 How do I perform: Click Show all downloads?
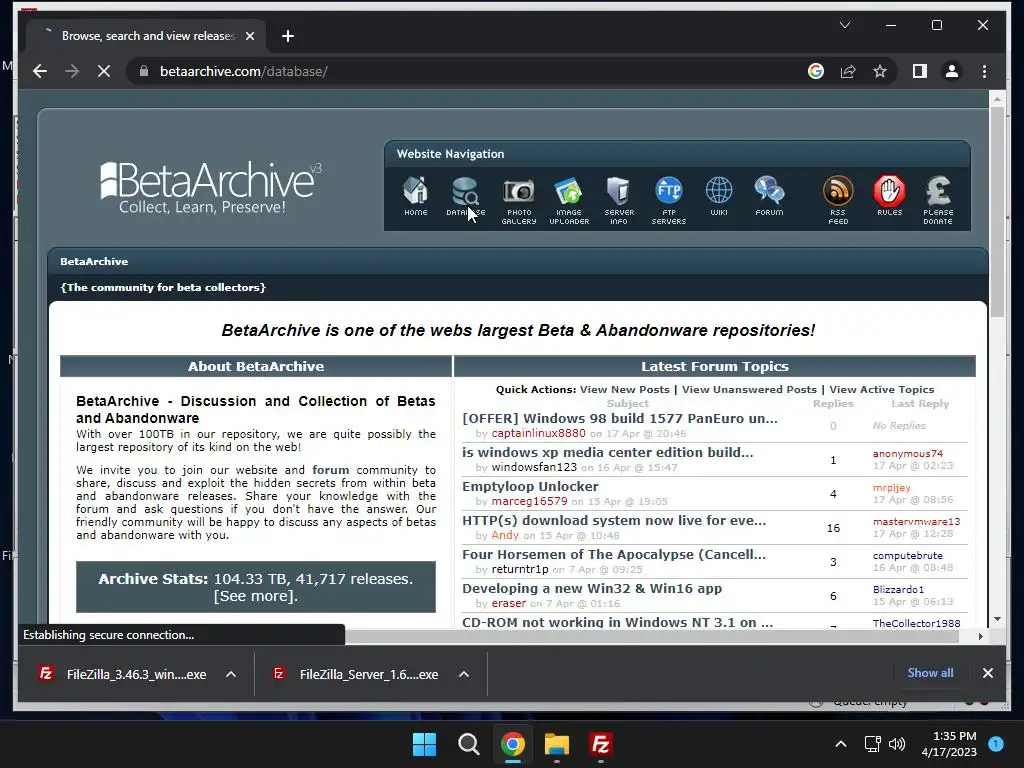tap(930, 673)
